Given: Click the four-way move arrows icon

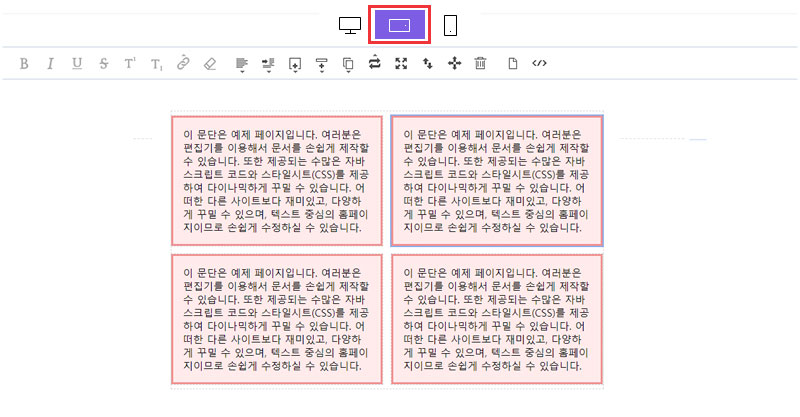Looking at the screenshot, I should (454, 64).
